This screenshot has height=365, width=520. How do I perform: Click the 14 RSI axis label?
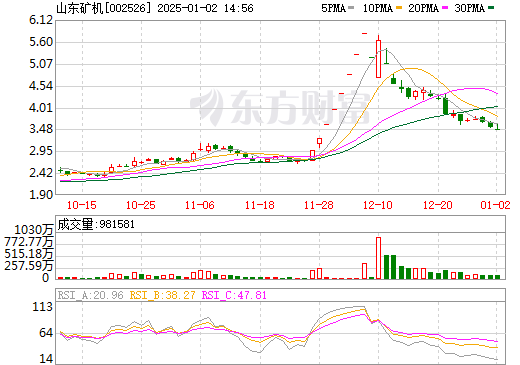click(47, 359)
